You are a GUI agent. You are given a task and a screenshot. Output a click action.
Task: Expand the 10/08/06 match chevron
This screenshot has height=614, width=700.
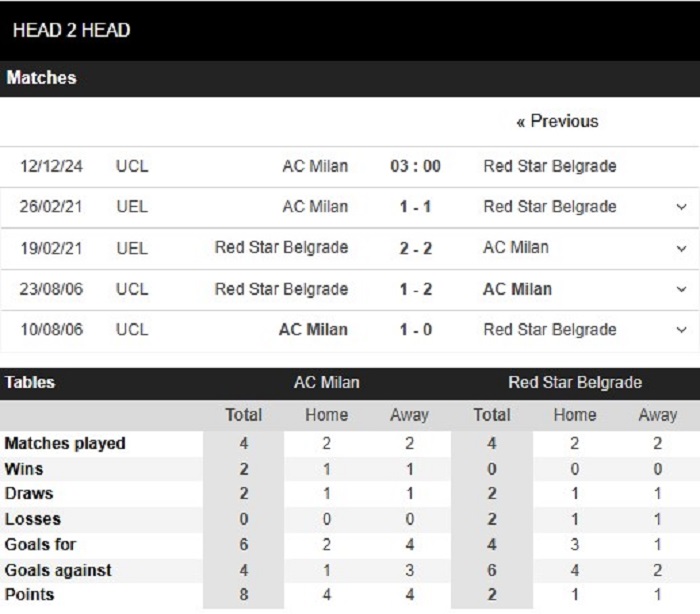(x=681, y=330)
